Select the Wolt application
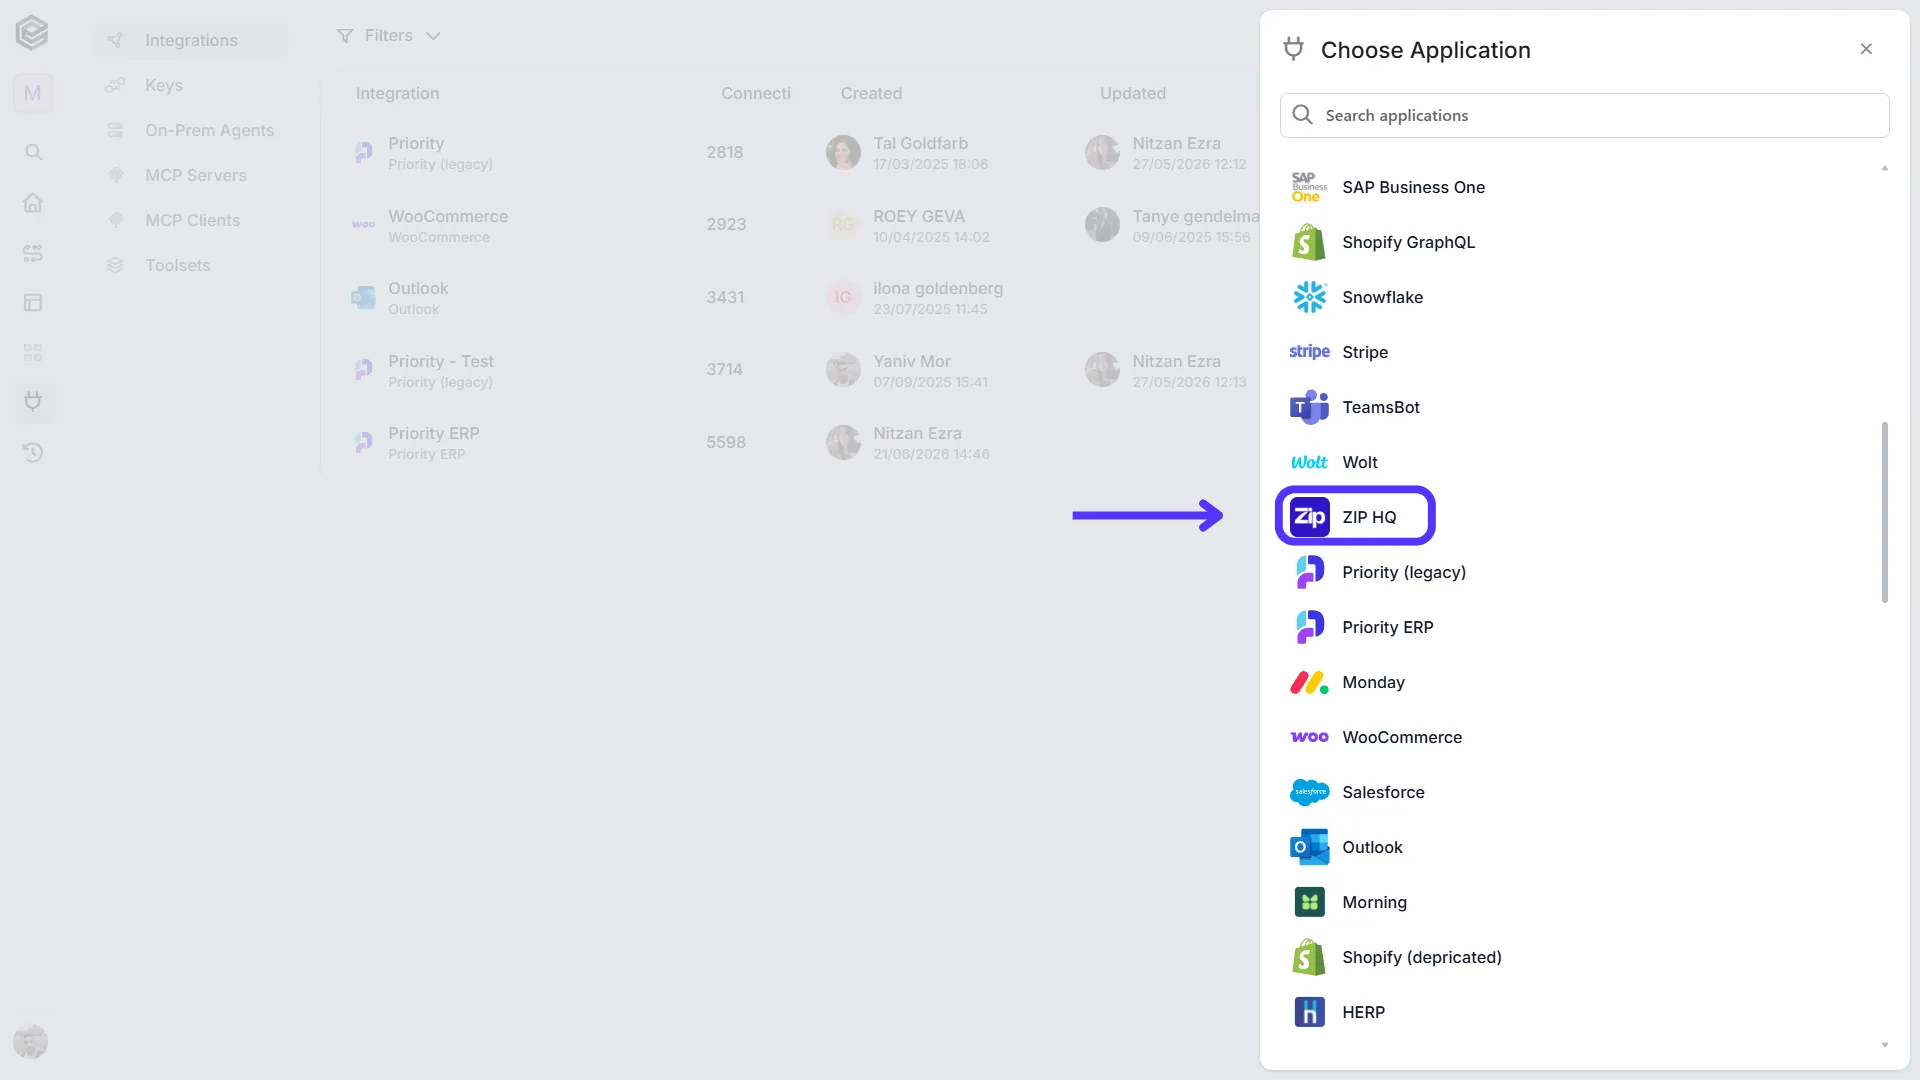1920x1080 pixels. [1359, 462]
